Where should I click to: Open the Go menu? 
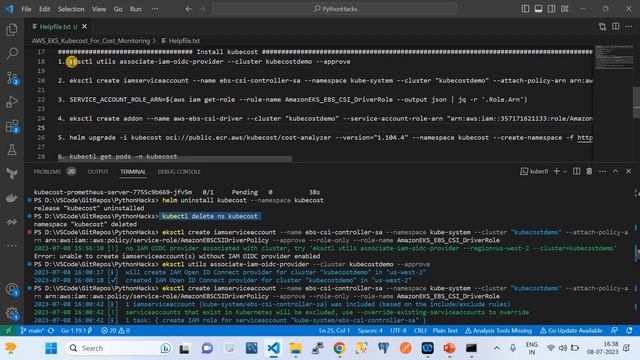tap(118, 9)
